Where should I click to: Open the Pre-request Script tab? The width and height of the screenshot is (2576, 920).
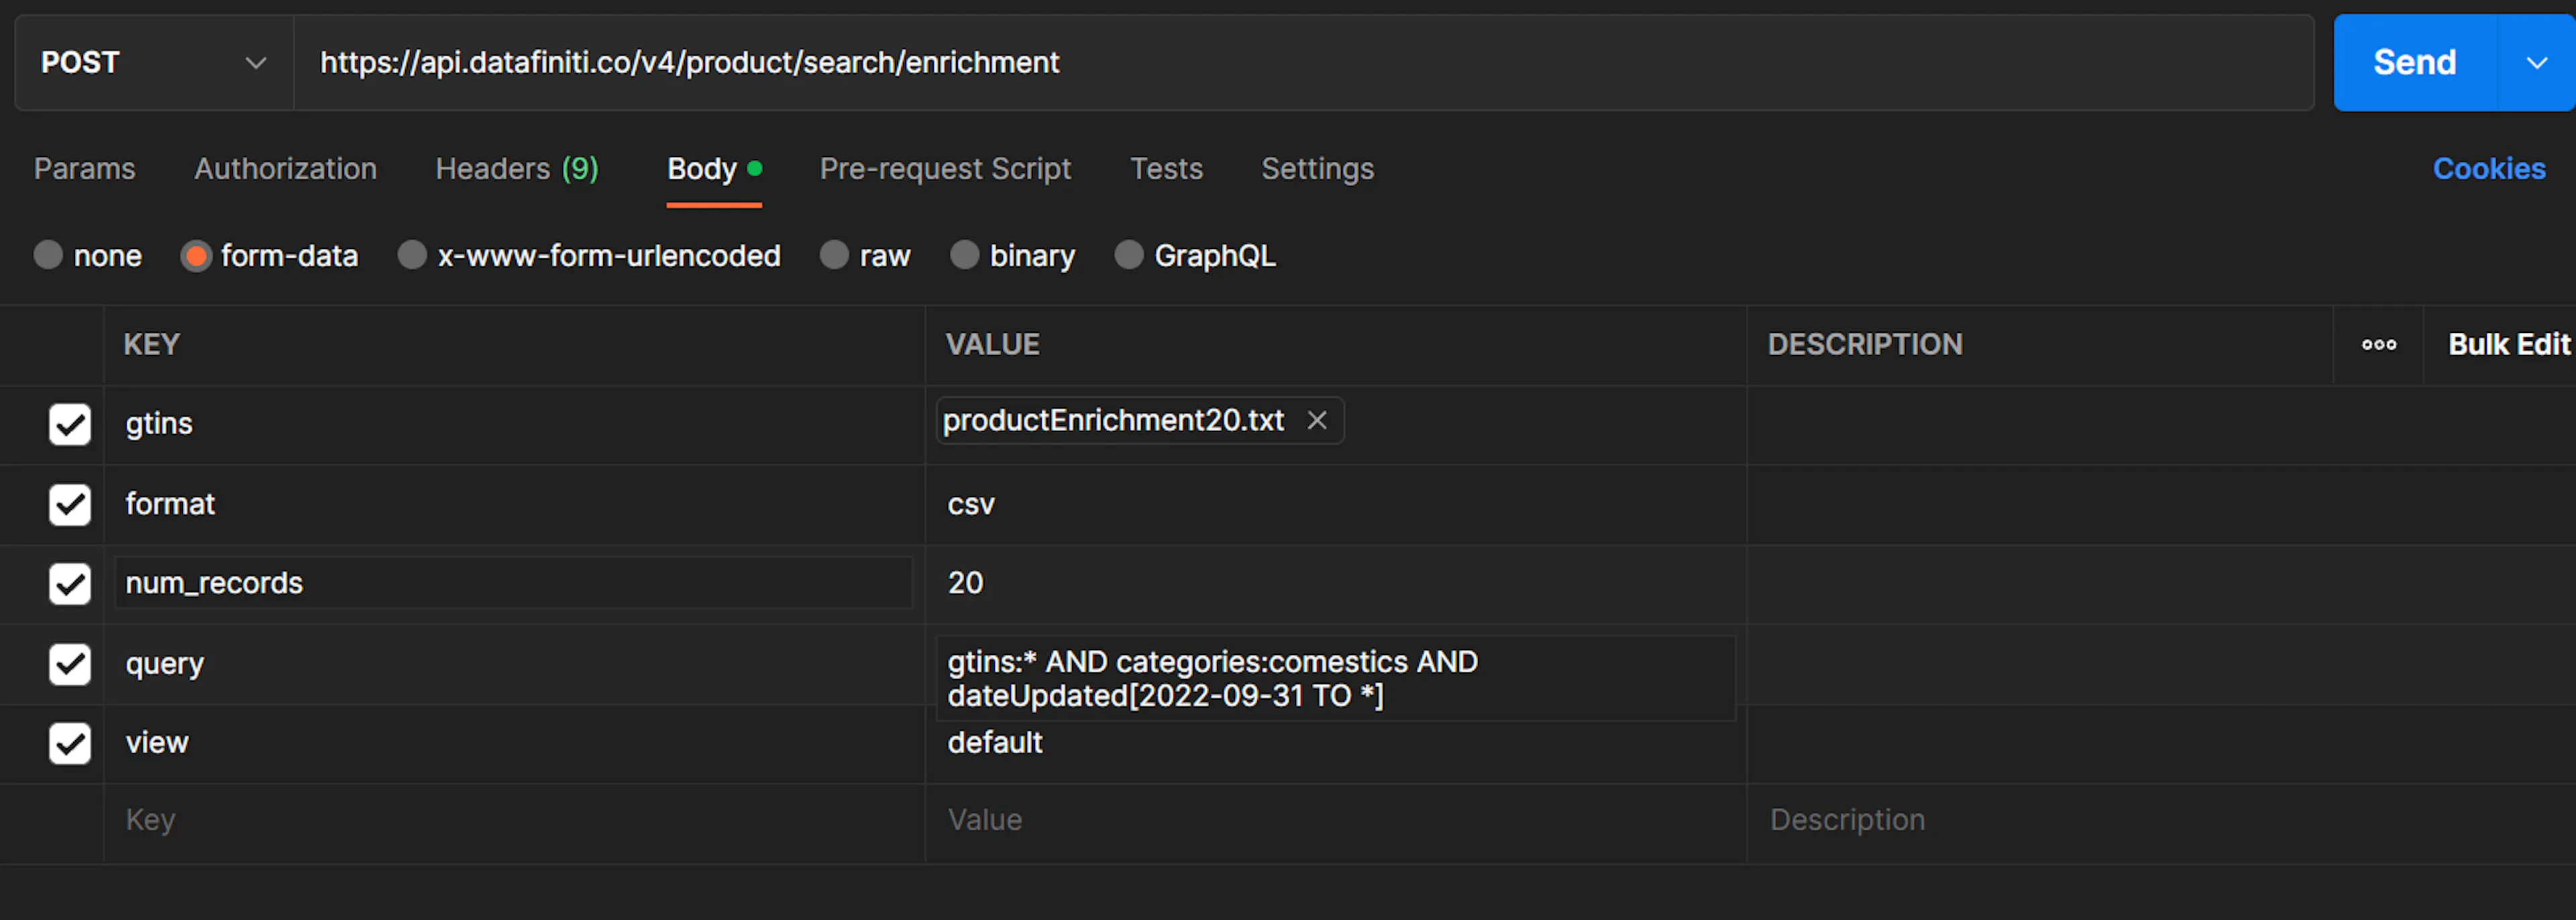945,168
